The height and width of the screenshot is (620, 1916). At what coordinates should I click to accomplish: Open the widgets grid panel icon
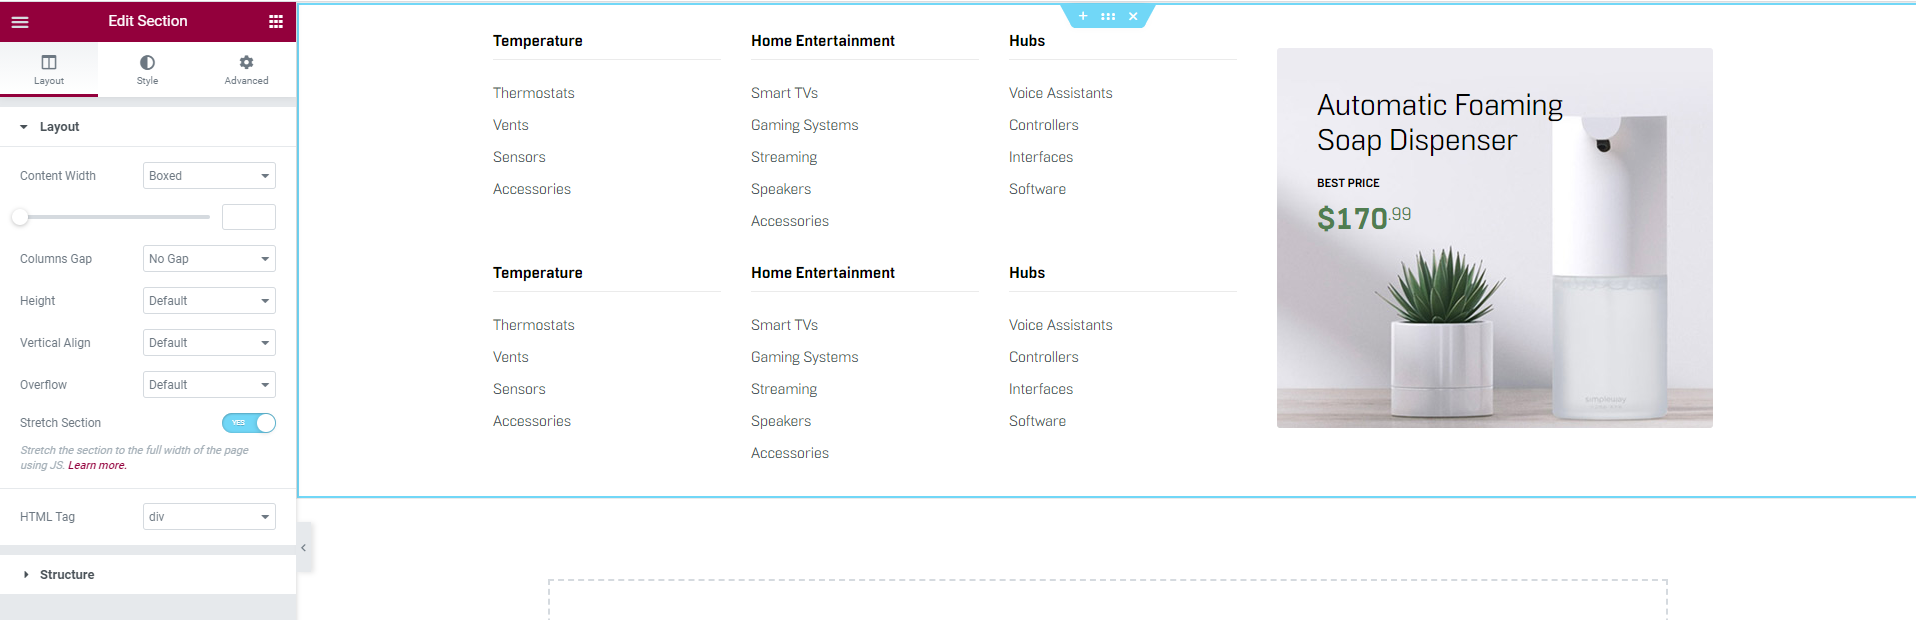pyautogui.click(x=276, y=21)
